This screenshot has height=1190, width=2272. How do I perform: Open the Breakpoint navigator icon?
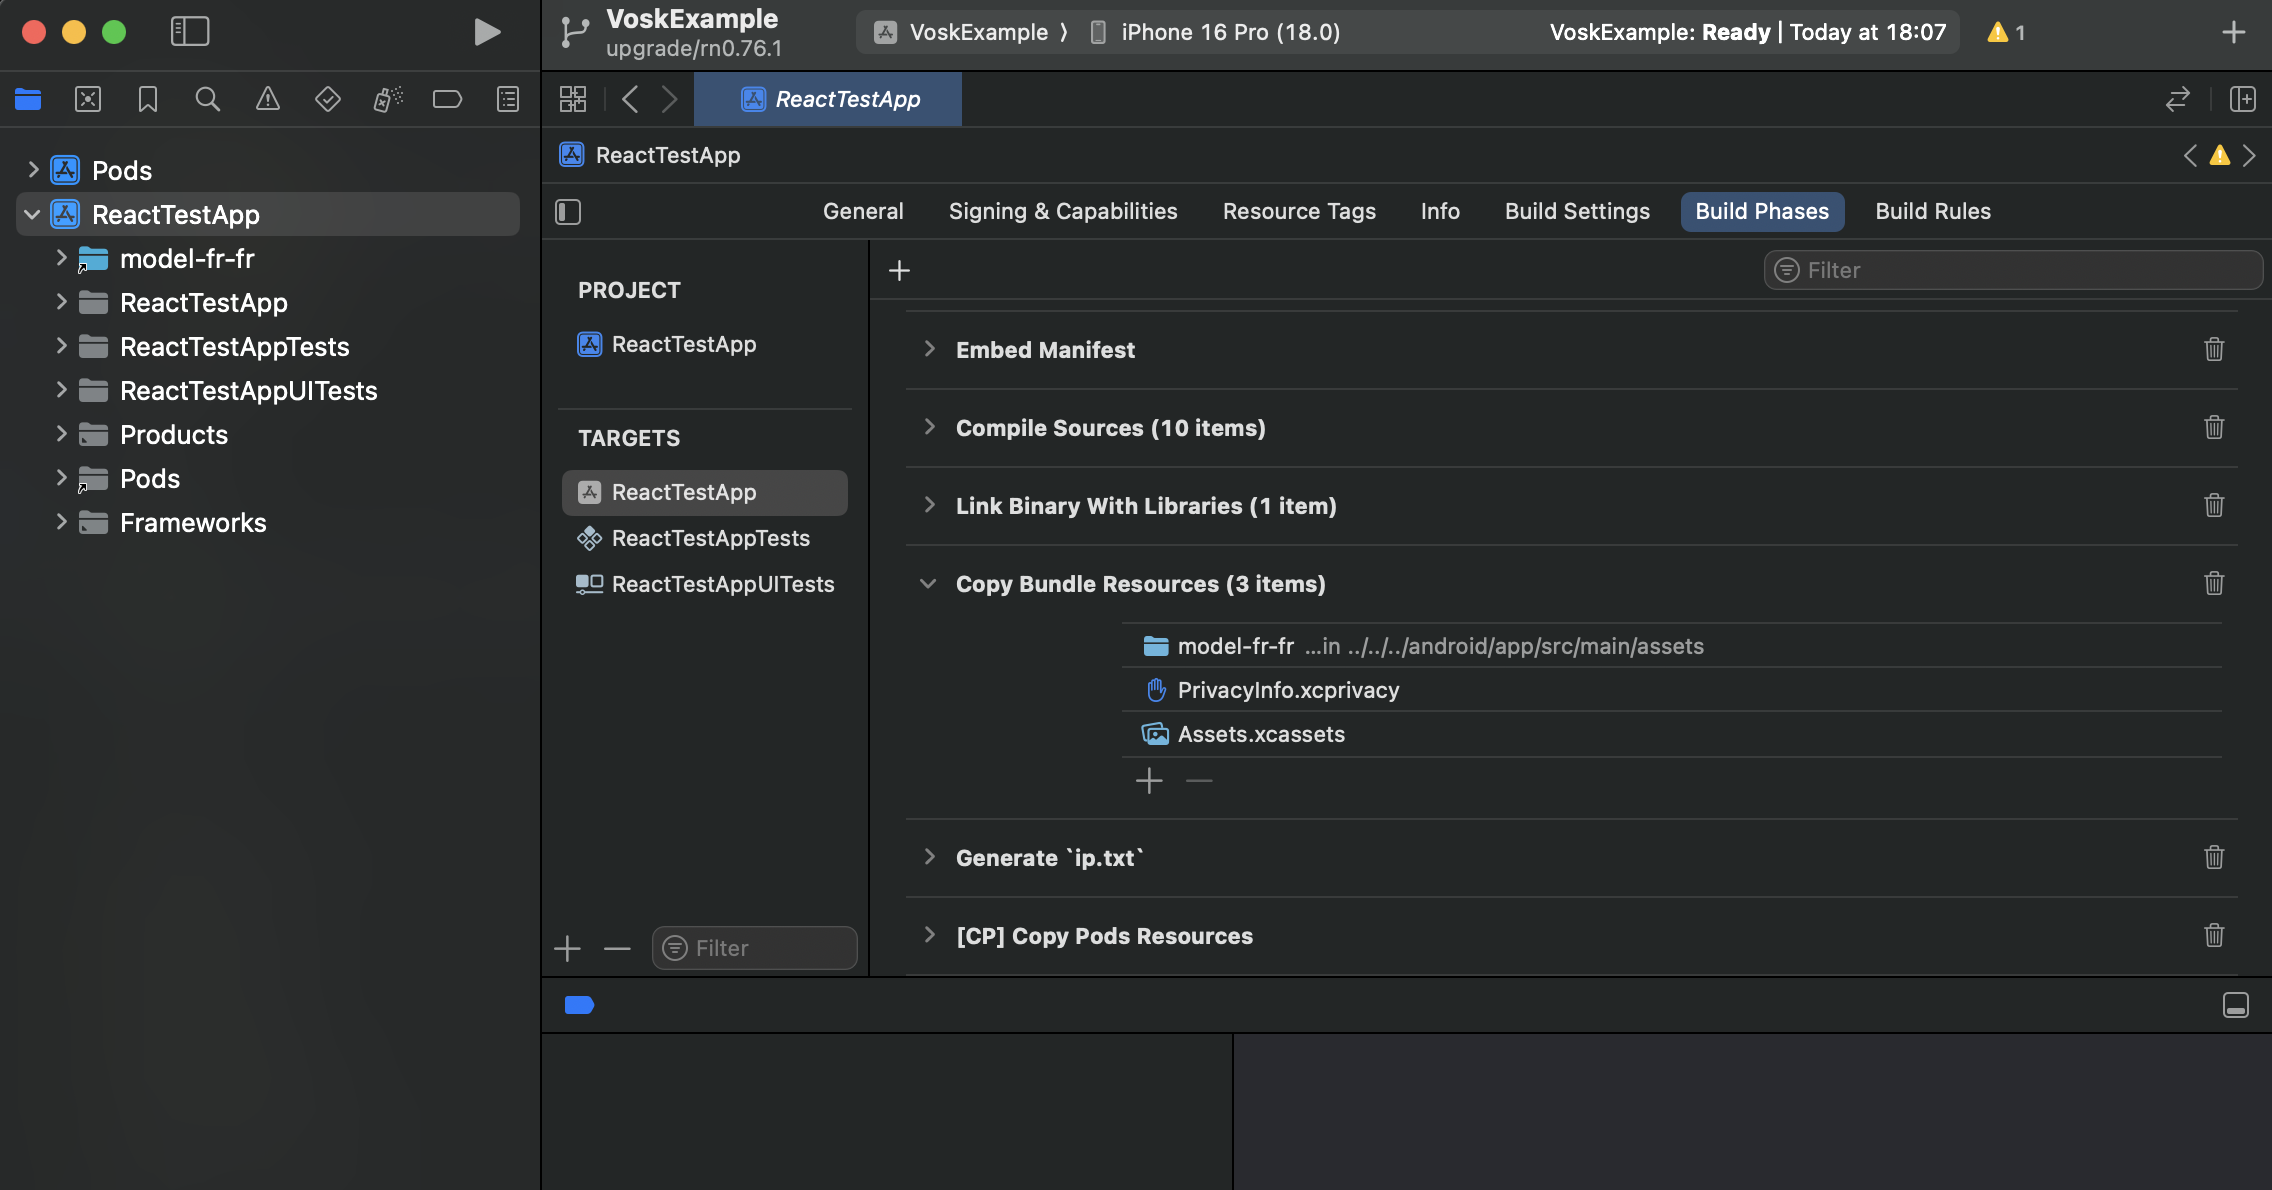pos(447,99)
